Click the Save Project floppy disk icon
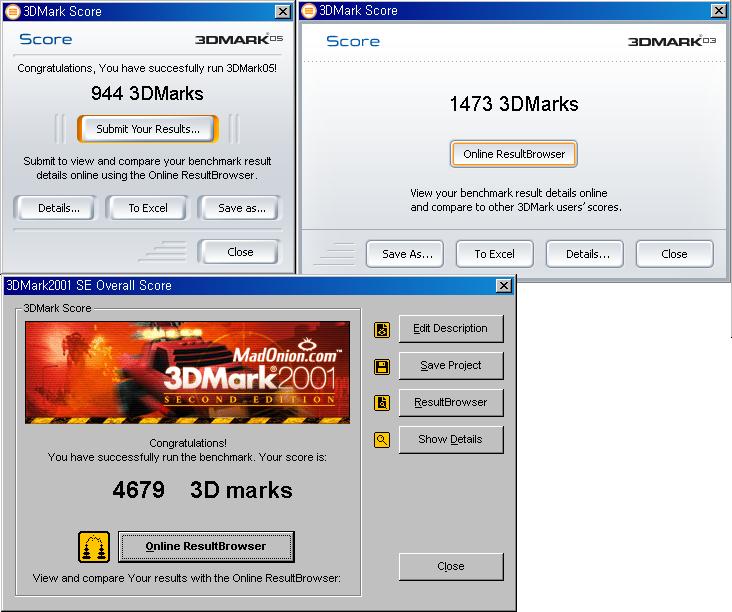732x612 pixels. 382,366
